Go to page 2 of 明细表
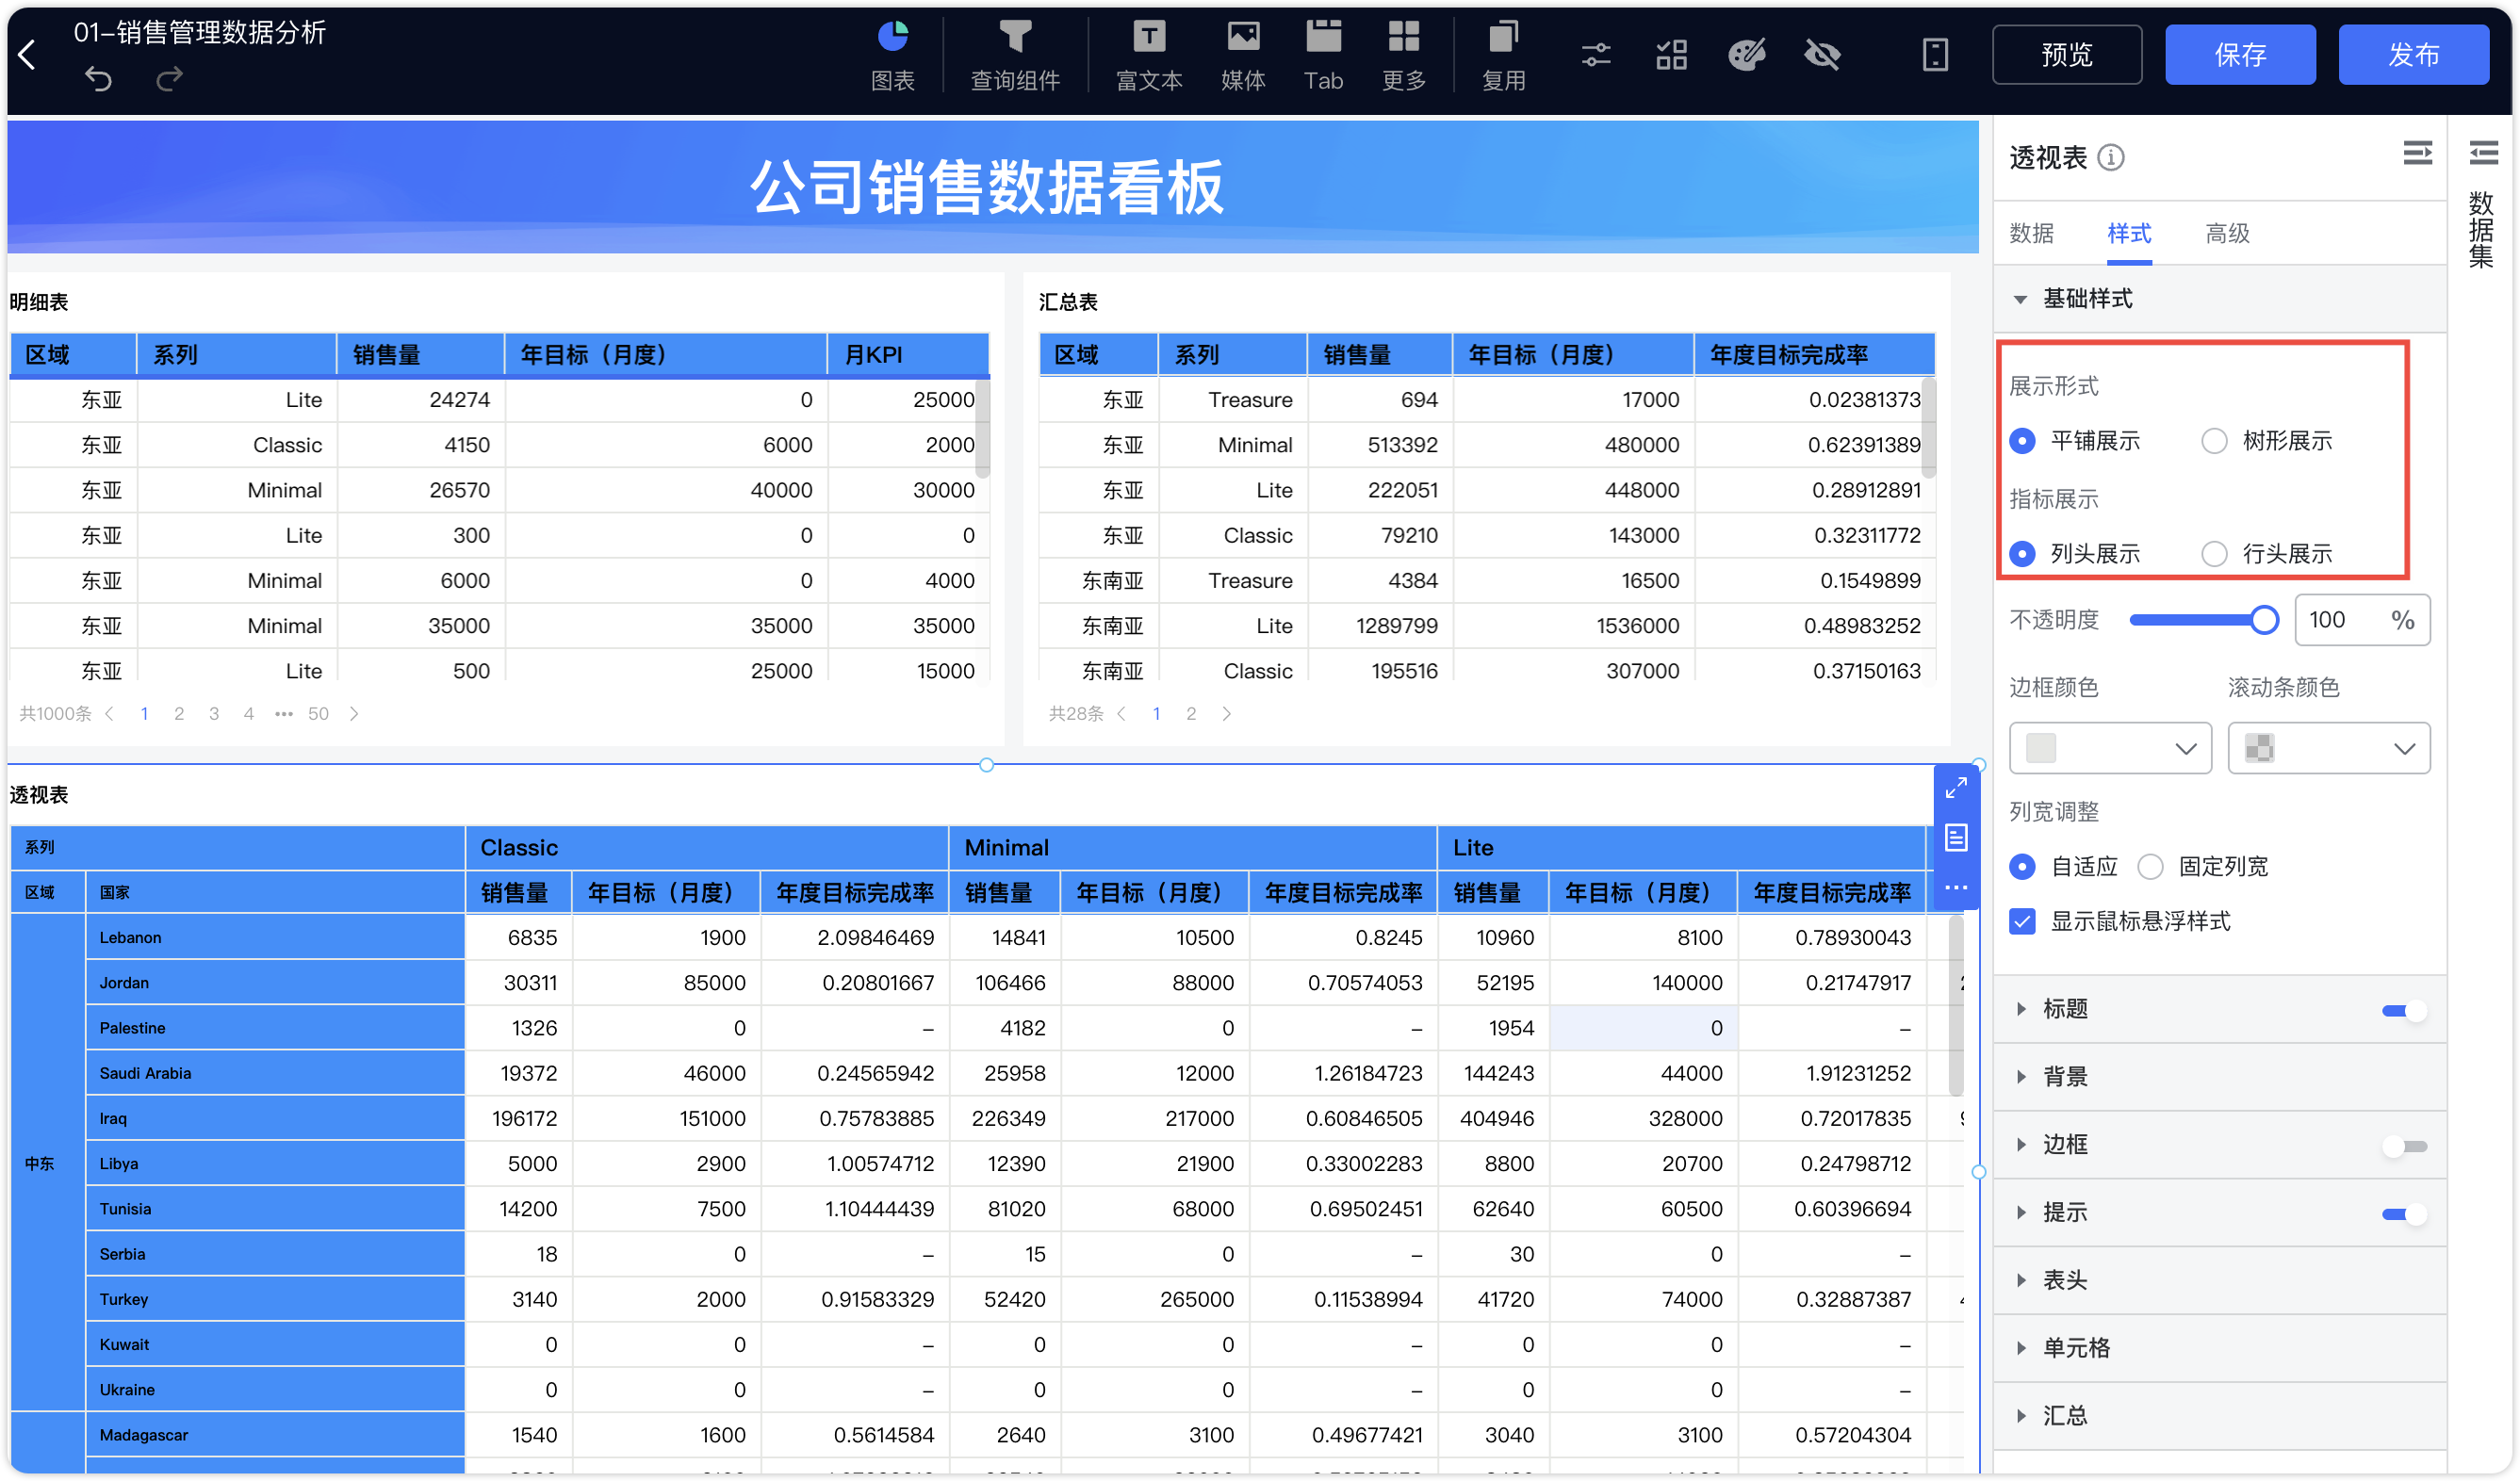 (x=179, y=713)
